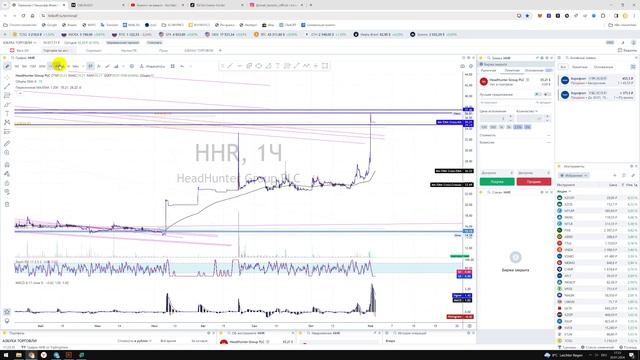Click the green Buy button
Image resolution: width=640 pixels, height=360 pixels.
(497, 182)
